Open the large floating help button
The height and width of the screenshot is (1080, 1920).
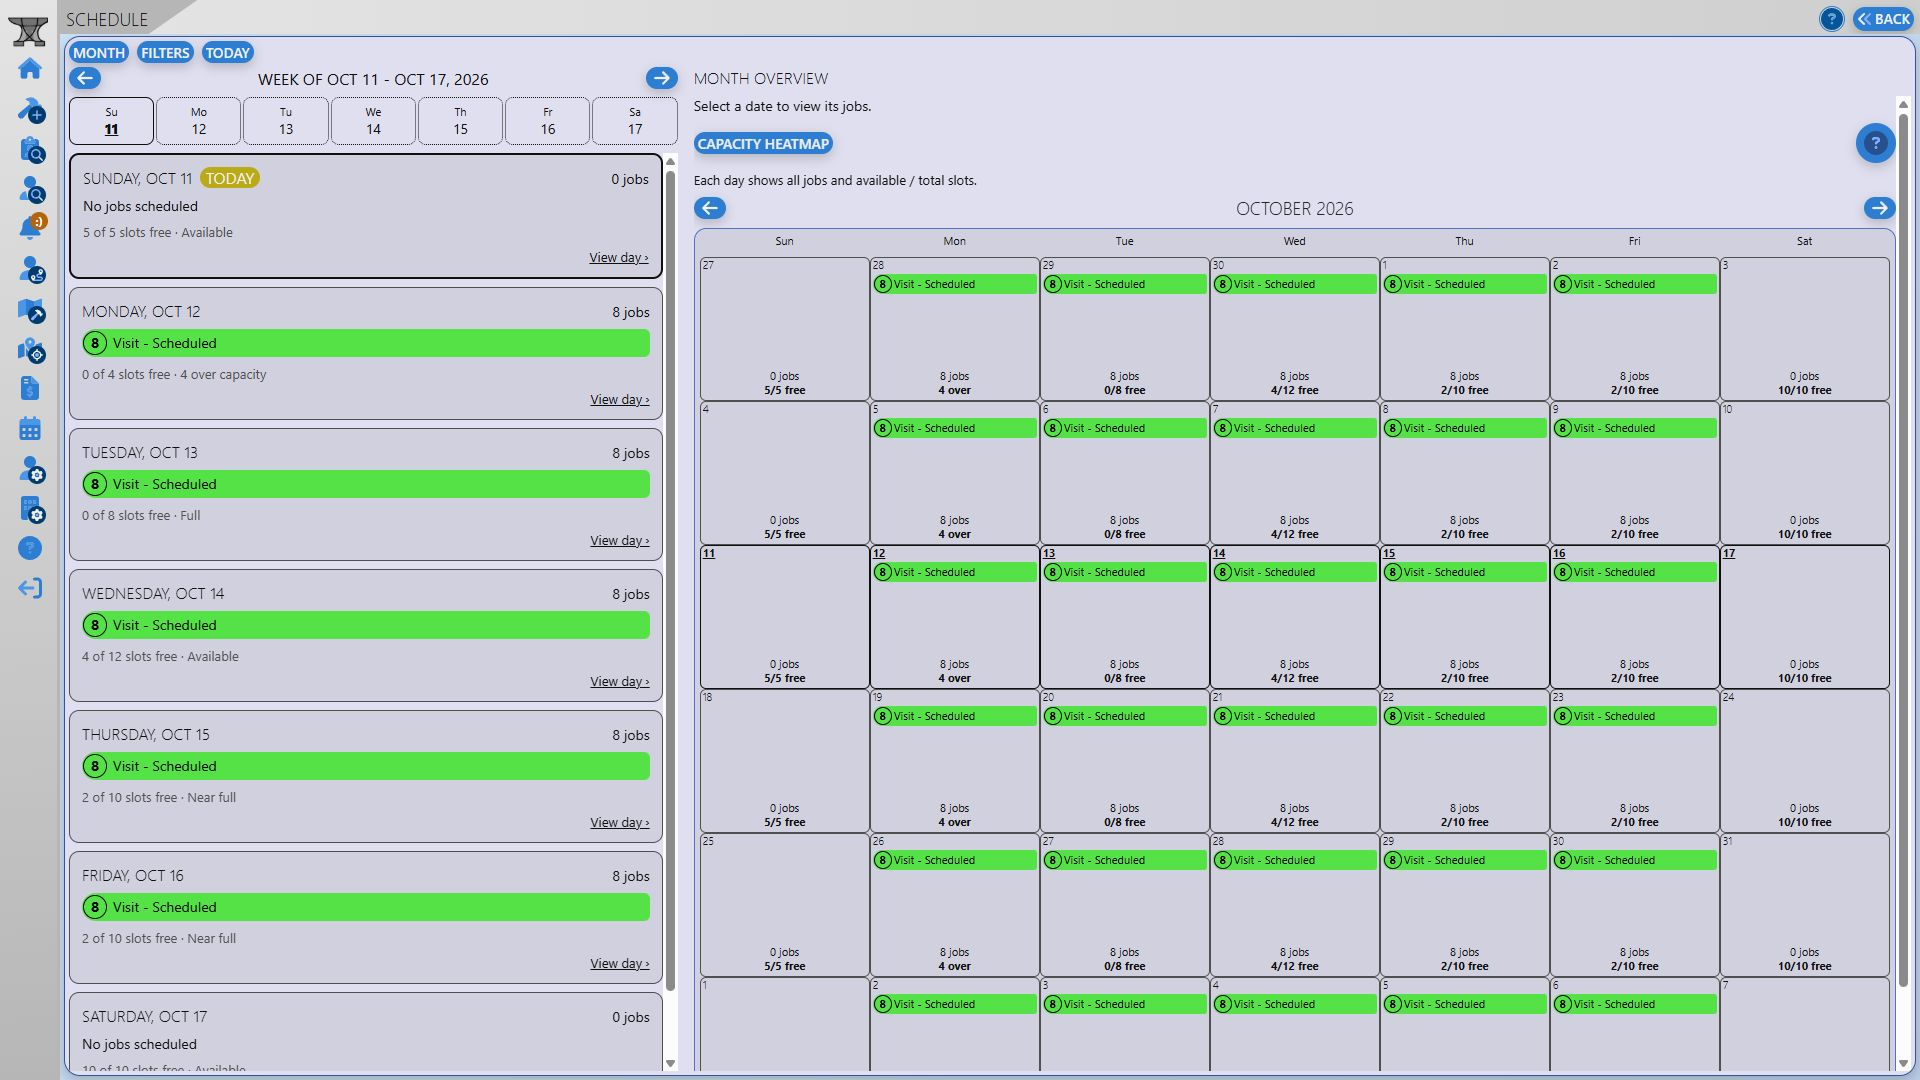click(1875, 143)
